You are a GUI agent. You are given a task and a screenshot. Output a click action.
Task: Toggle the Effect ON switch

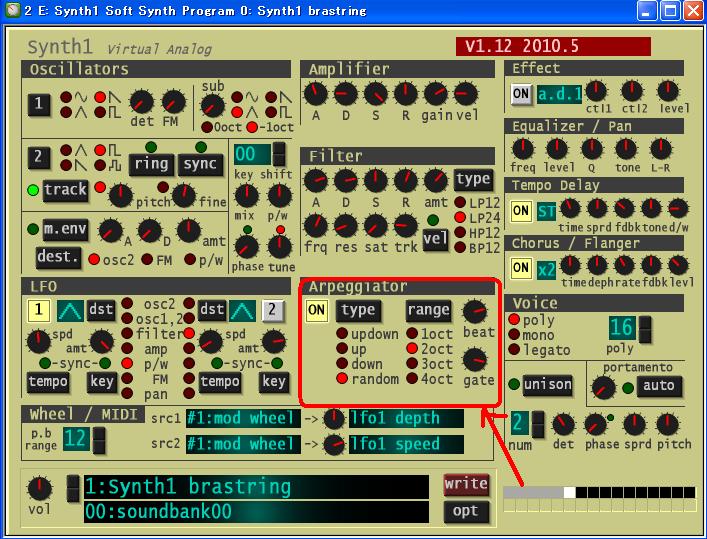pyautogui.click(x=521, y=94)
